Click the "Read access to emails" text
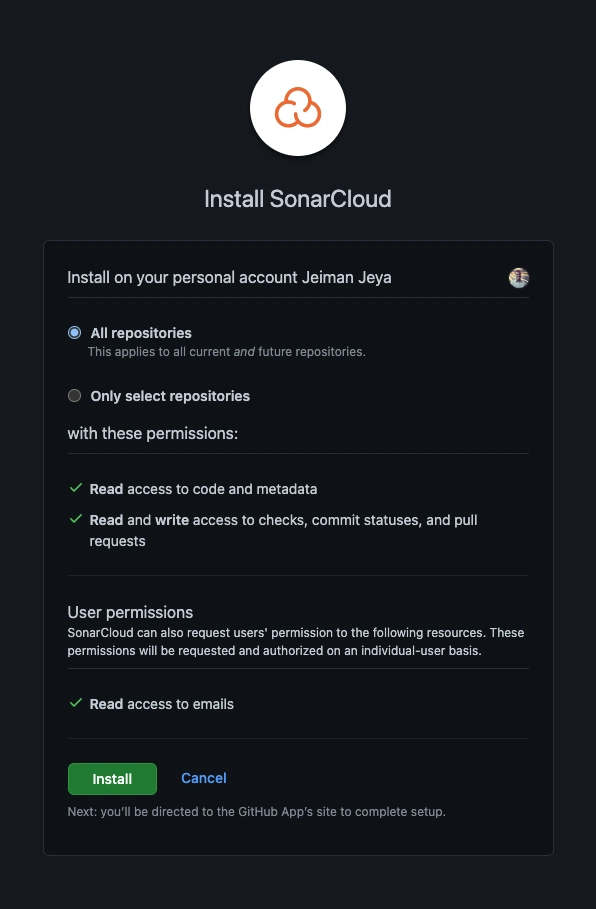Image resolution: width=596 pixels, height=909 pixels. 161,704
